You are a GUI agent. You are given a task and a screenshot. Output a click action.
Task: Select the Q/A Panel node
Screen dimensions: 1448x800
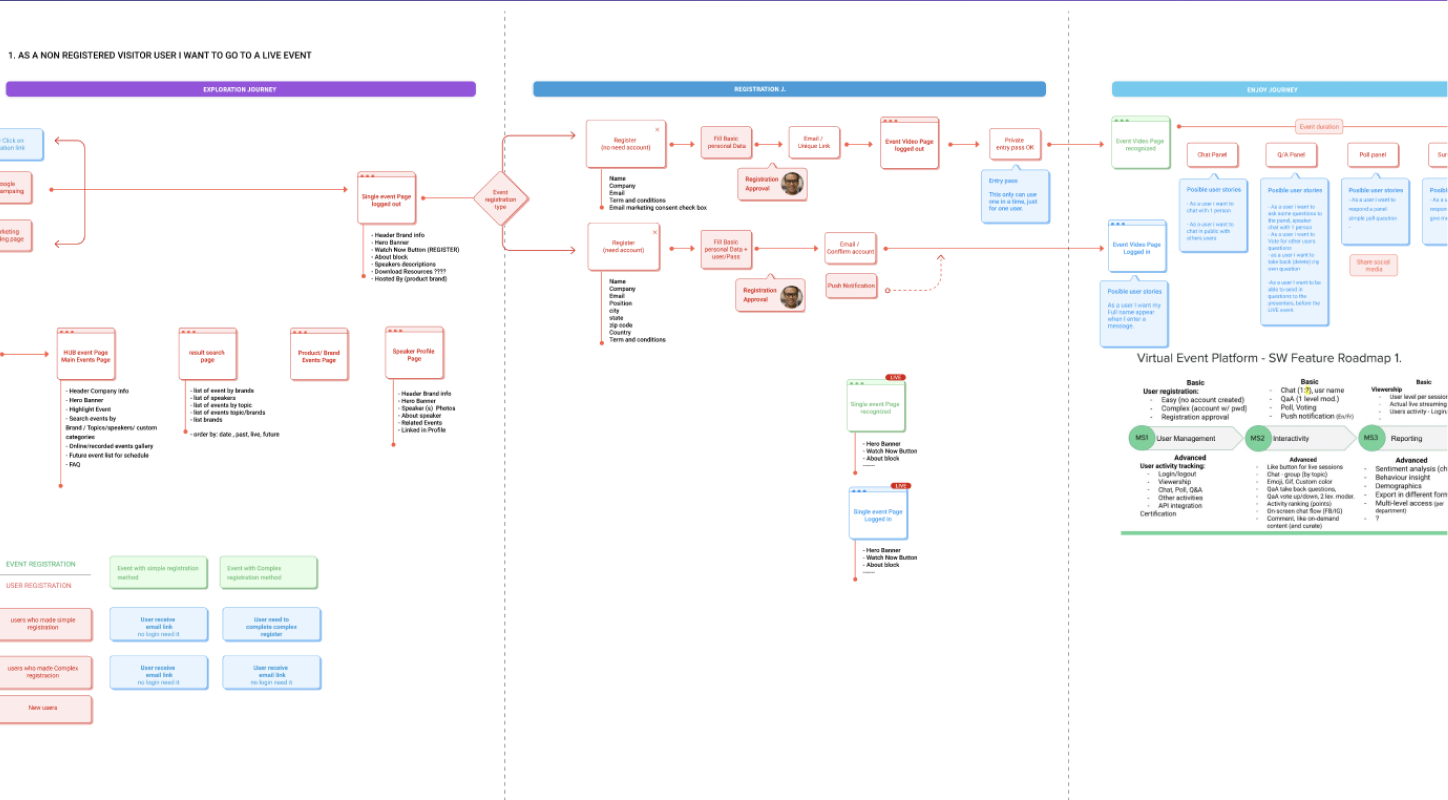[x=1290, y=155]
